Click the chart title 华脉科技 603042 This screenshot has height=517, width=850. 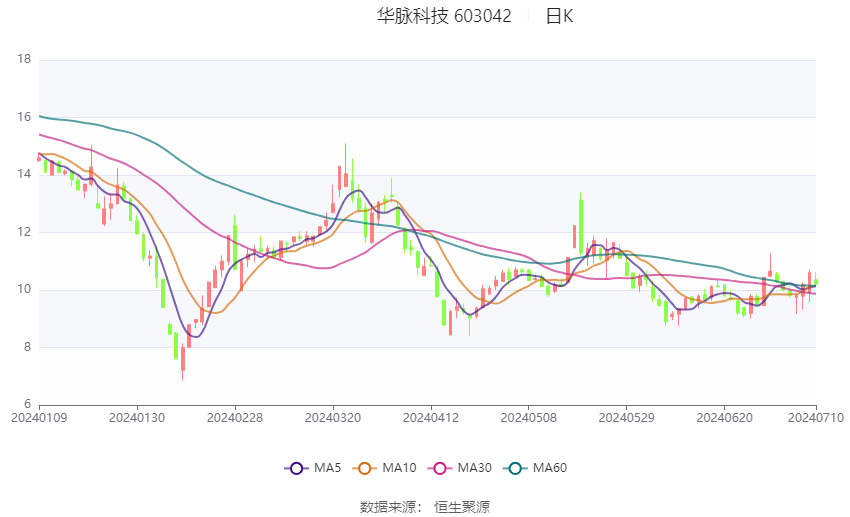tap(444, 16)
